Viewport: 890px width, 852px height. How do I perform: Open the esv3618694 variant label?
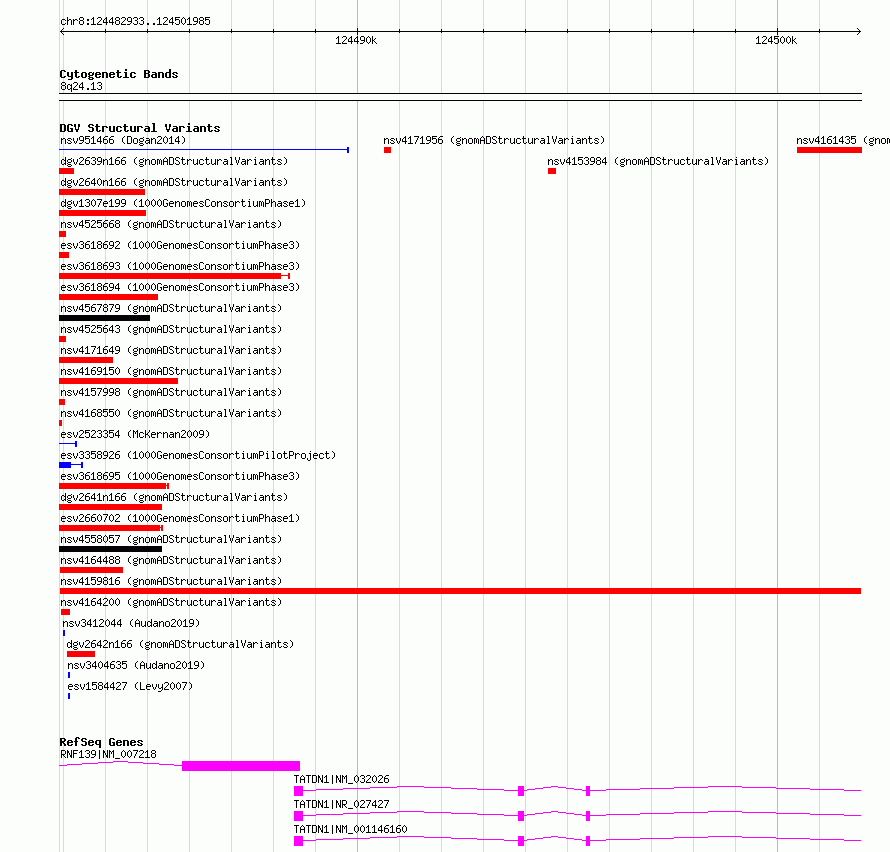pyautogui.click(x=180, y=287)
